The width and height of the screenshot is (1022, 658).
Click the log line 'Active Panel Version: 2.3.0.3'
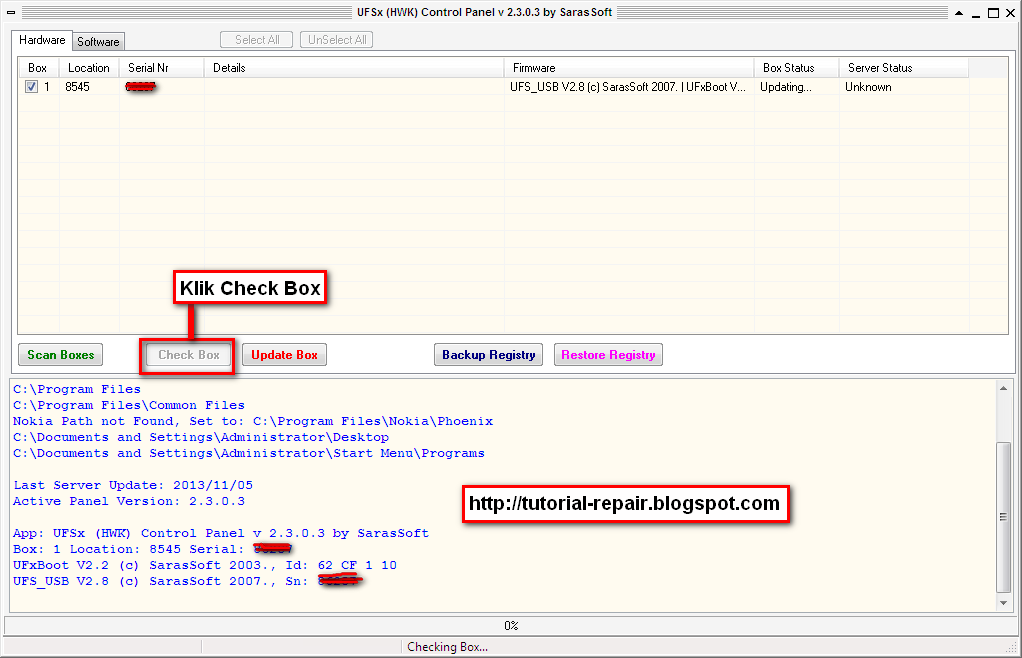coord(129,502)
